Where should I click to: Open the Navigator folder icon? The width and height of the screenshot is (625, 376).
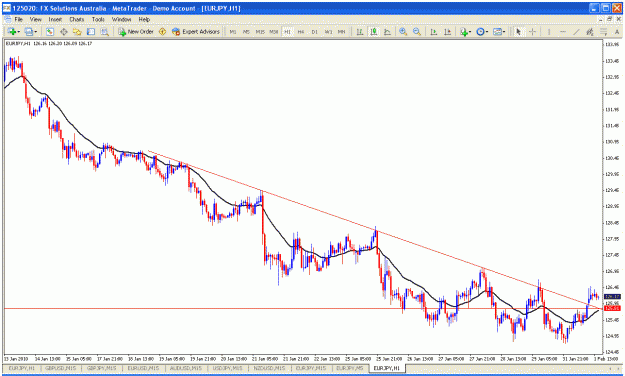click(77, 31)
